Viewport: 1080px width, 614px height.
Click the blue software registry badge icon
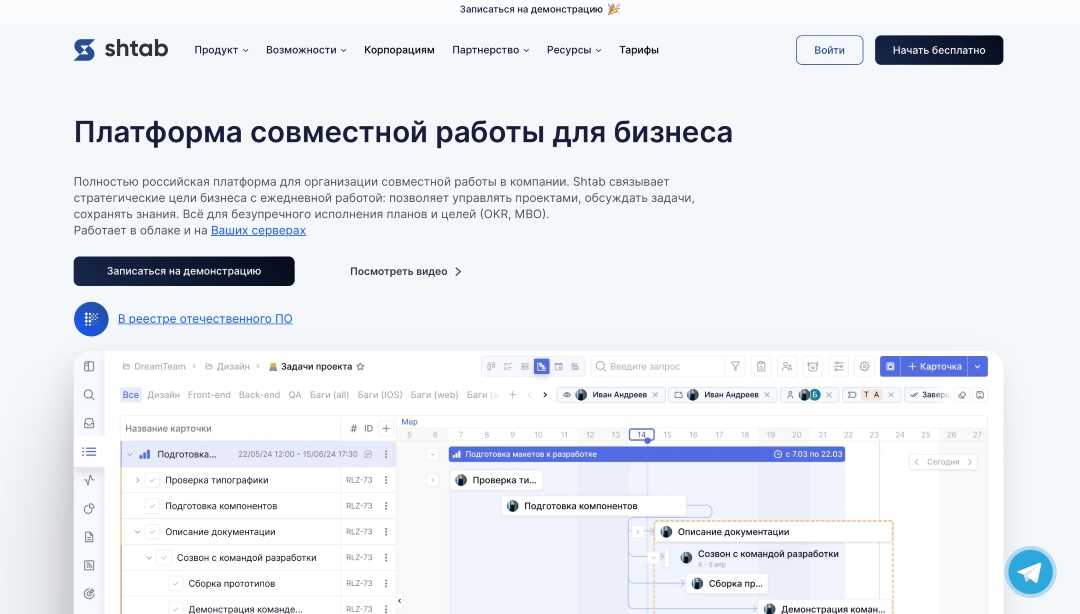pos(91,319)
